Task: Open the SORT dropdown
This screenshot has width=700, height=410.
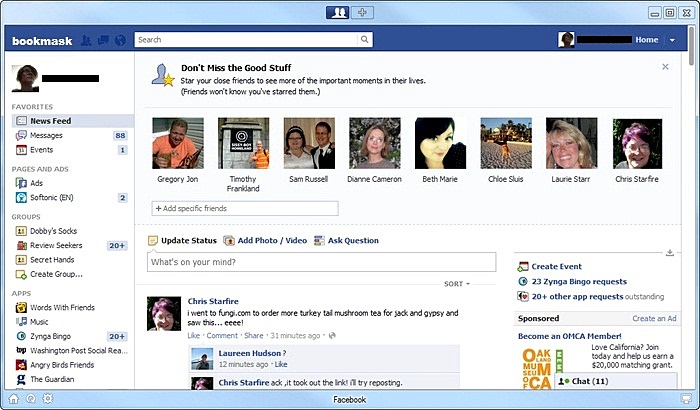Action: pyautogui.click(x=457, y=284)
